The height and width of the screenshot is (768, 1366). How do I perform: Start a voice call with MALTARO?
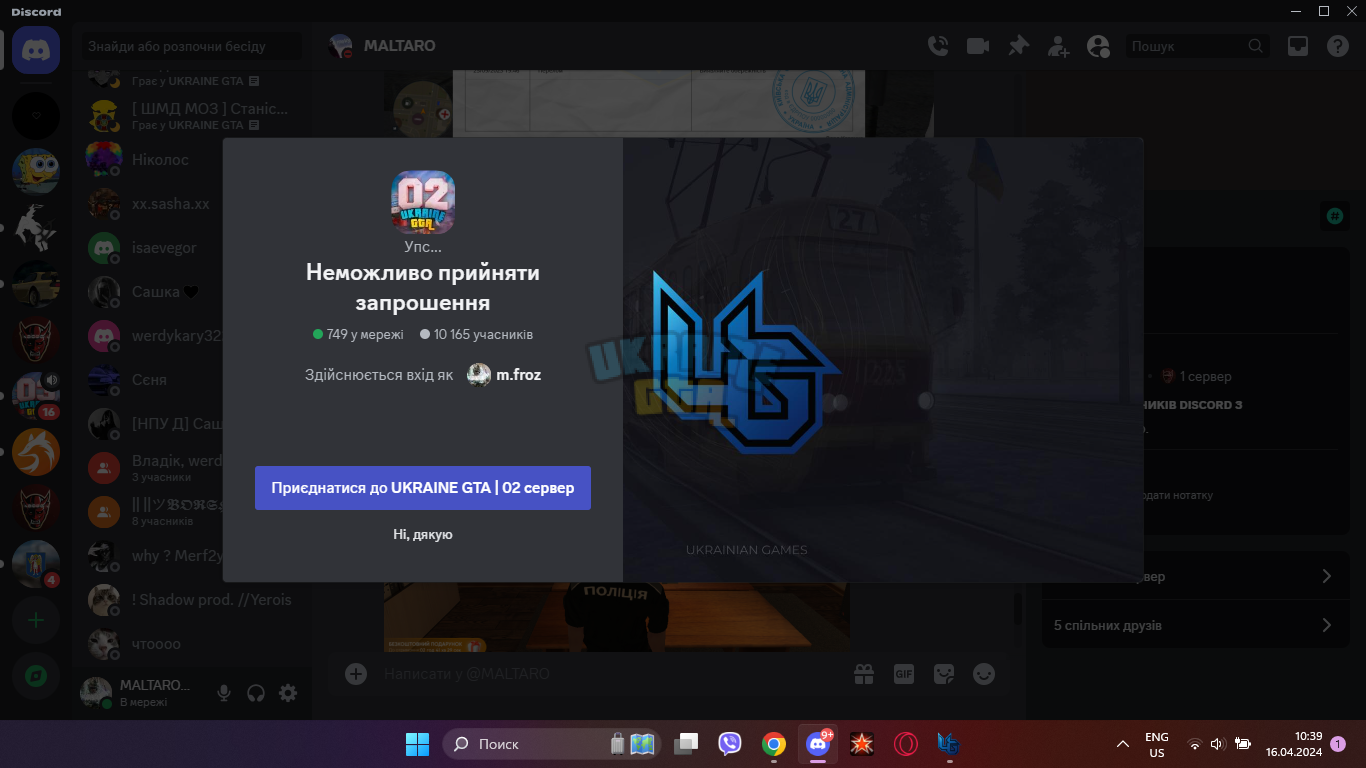point(937,46)
